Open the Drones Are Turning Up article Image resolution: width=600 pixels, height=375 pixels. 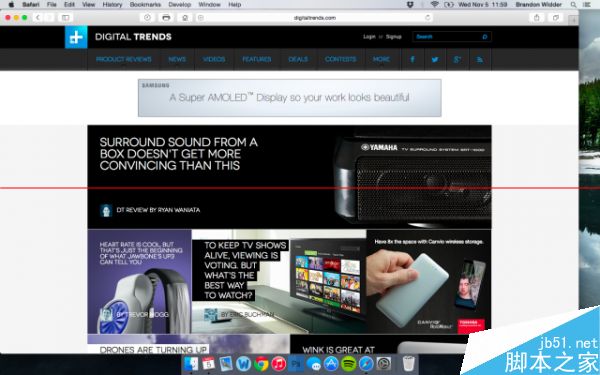(153, 349)
